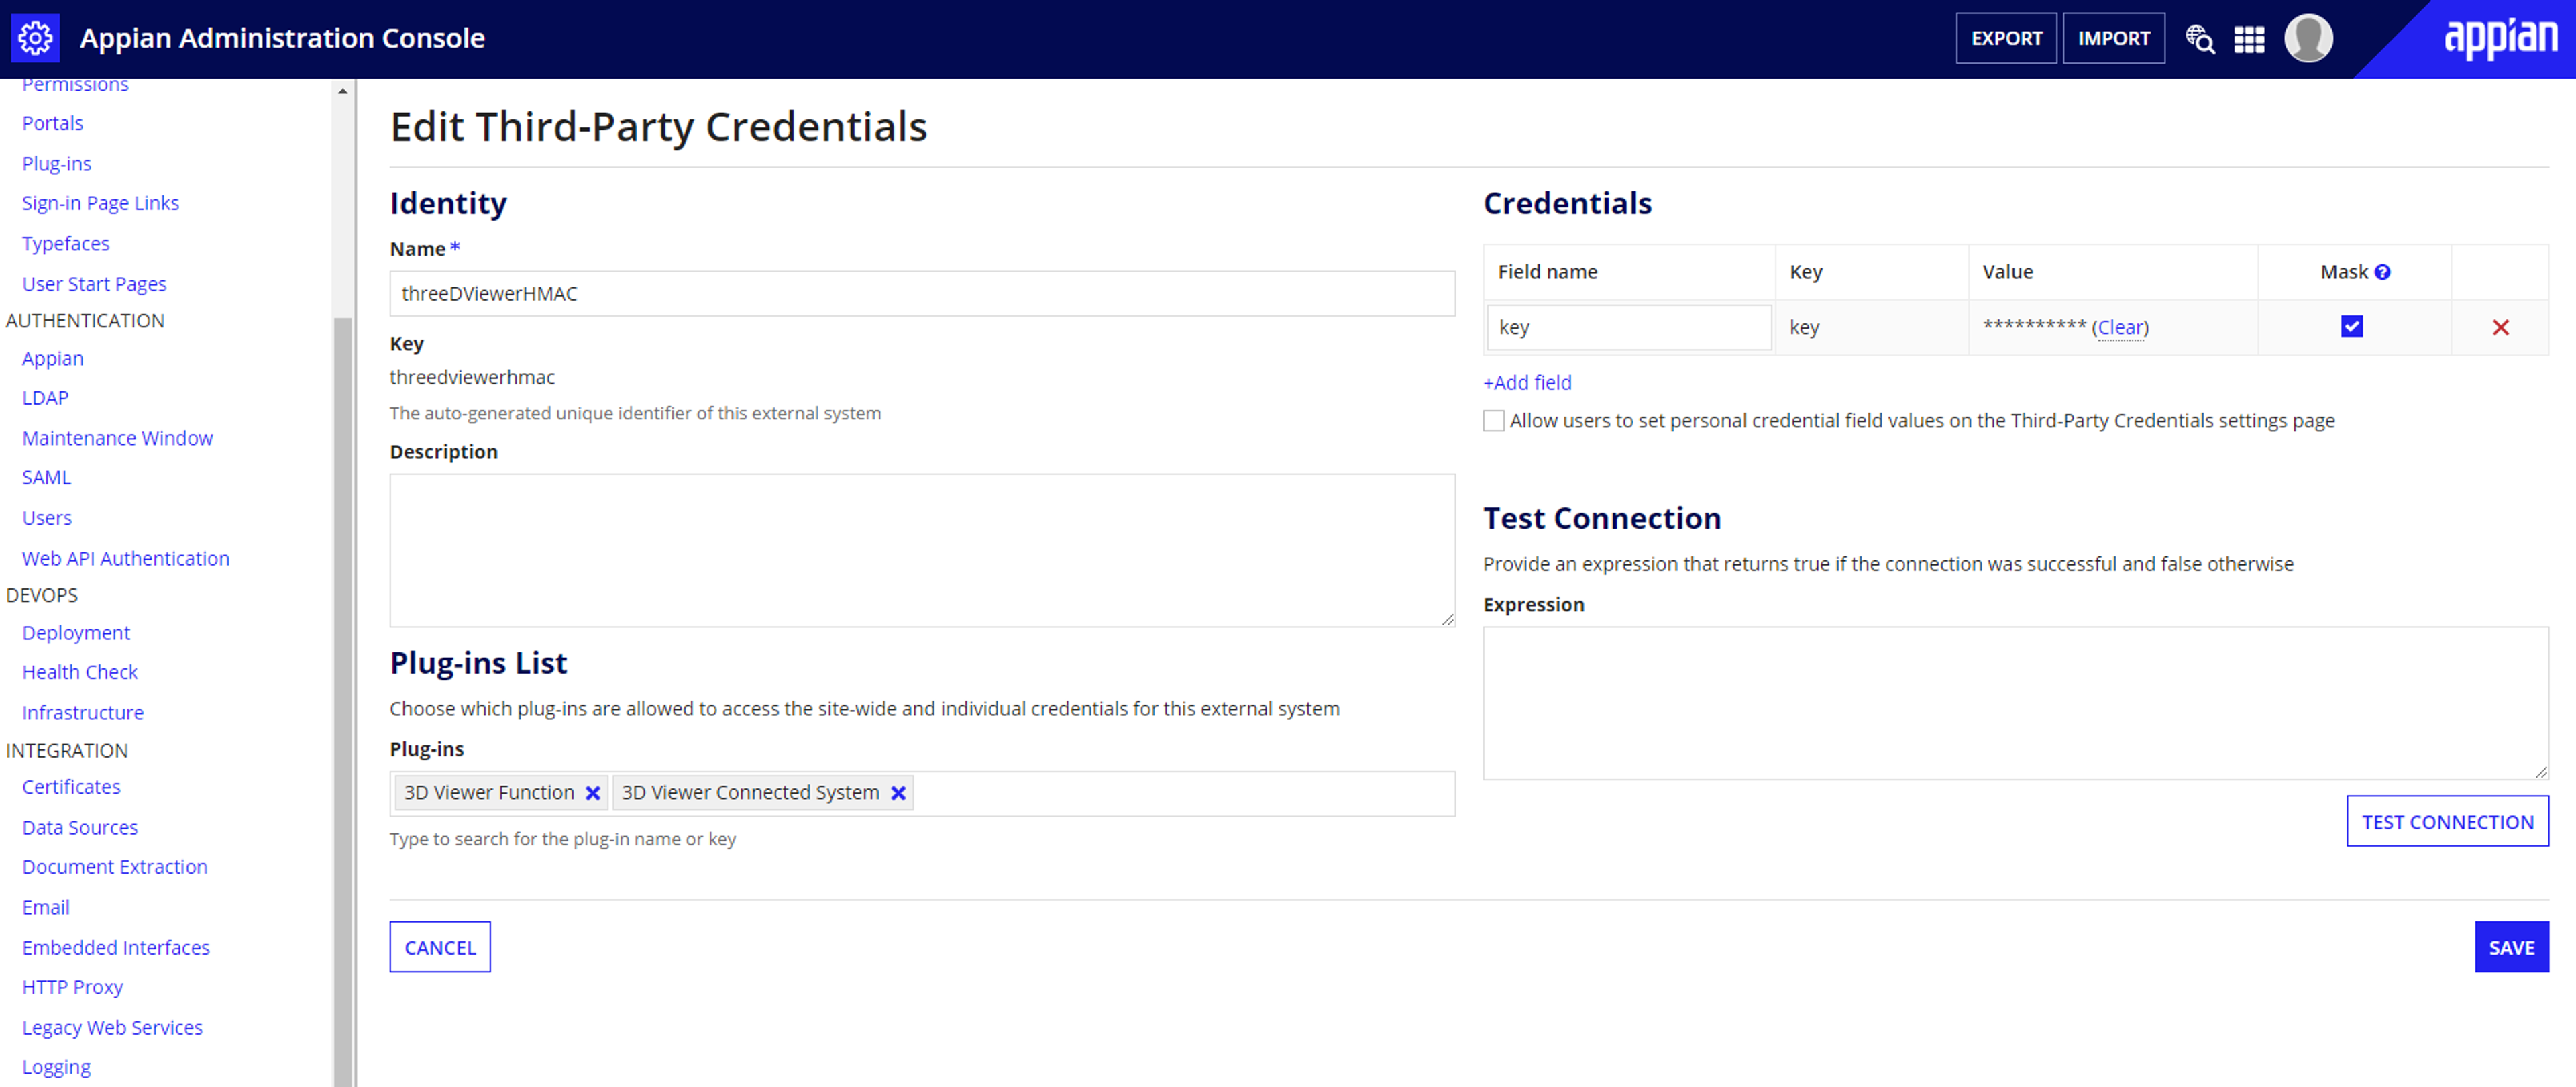Open Appian authentication settings

(x=53, y=358)
